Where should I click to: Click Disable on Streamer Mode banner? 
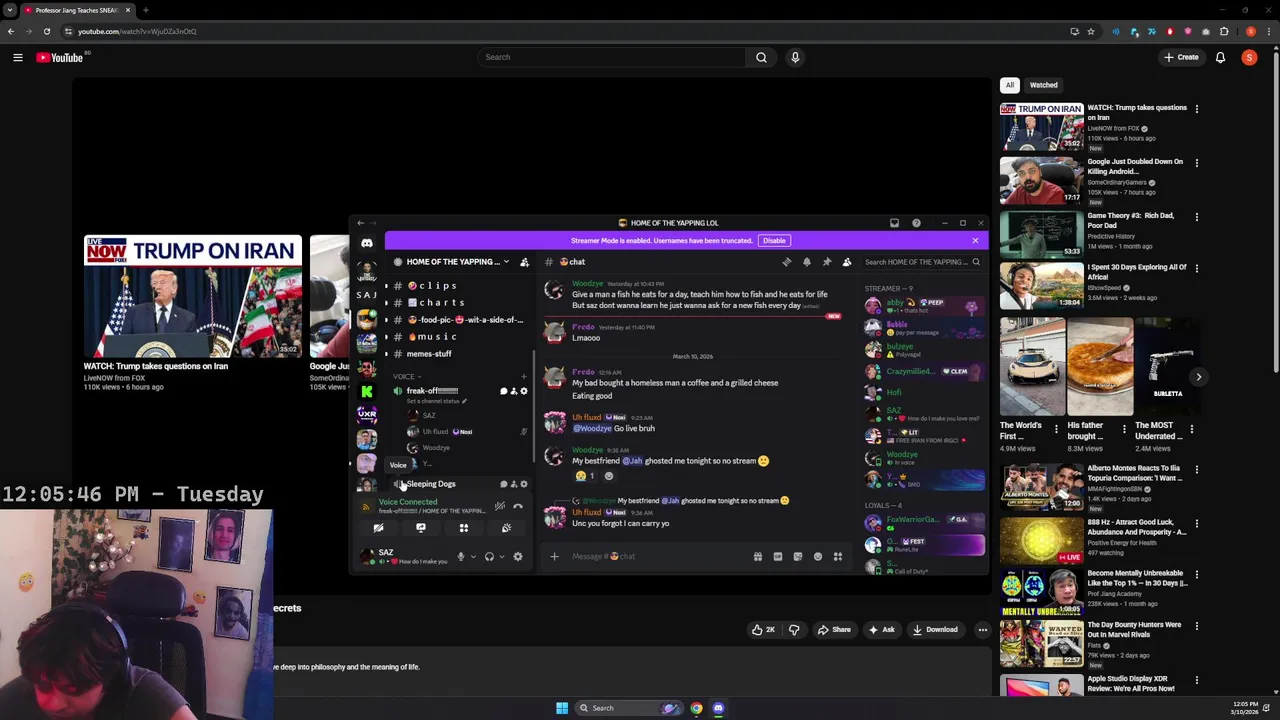(x=774, y=241)
